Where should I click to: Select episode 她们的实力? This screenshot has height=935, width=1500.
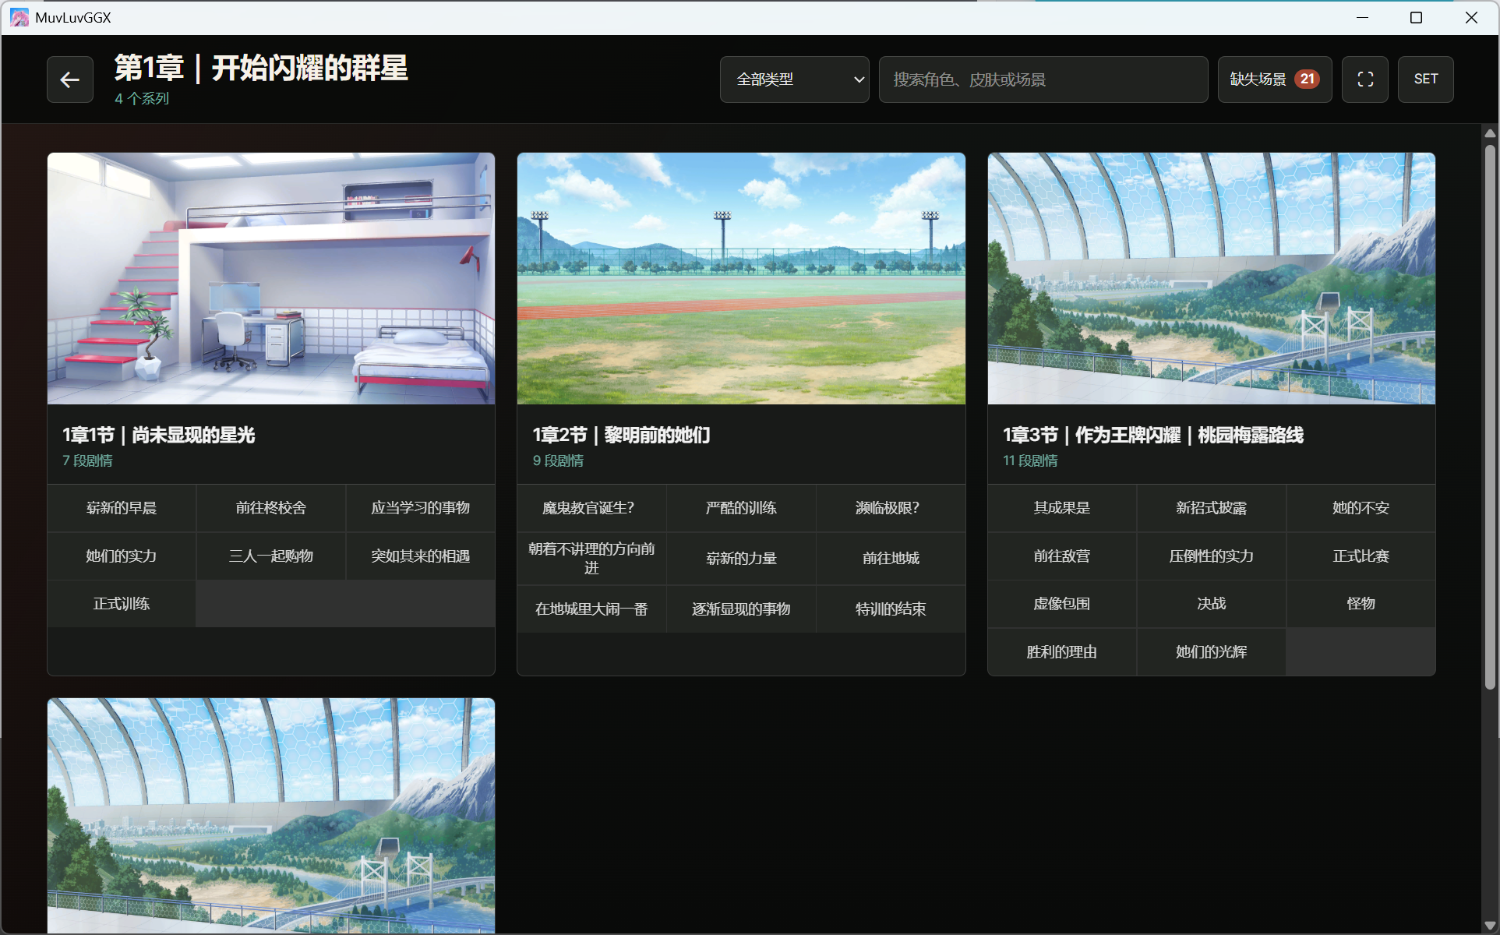122,556
